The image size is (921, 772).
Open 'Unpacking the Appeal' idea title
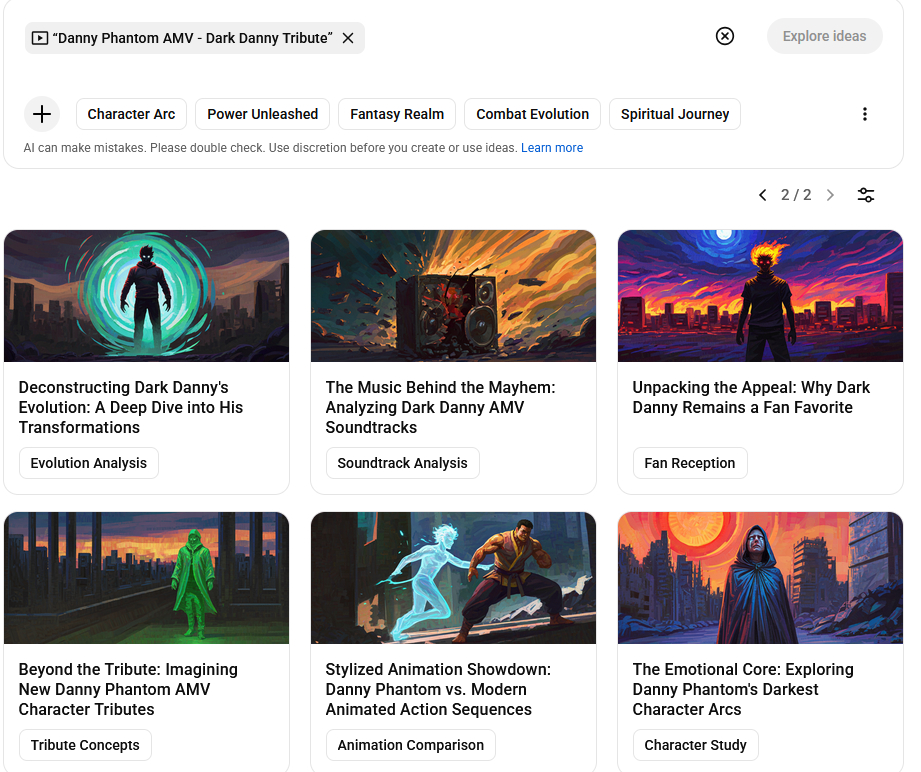[751, 397]
